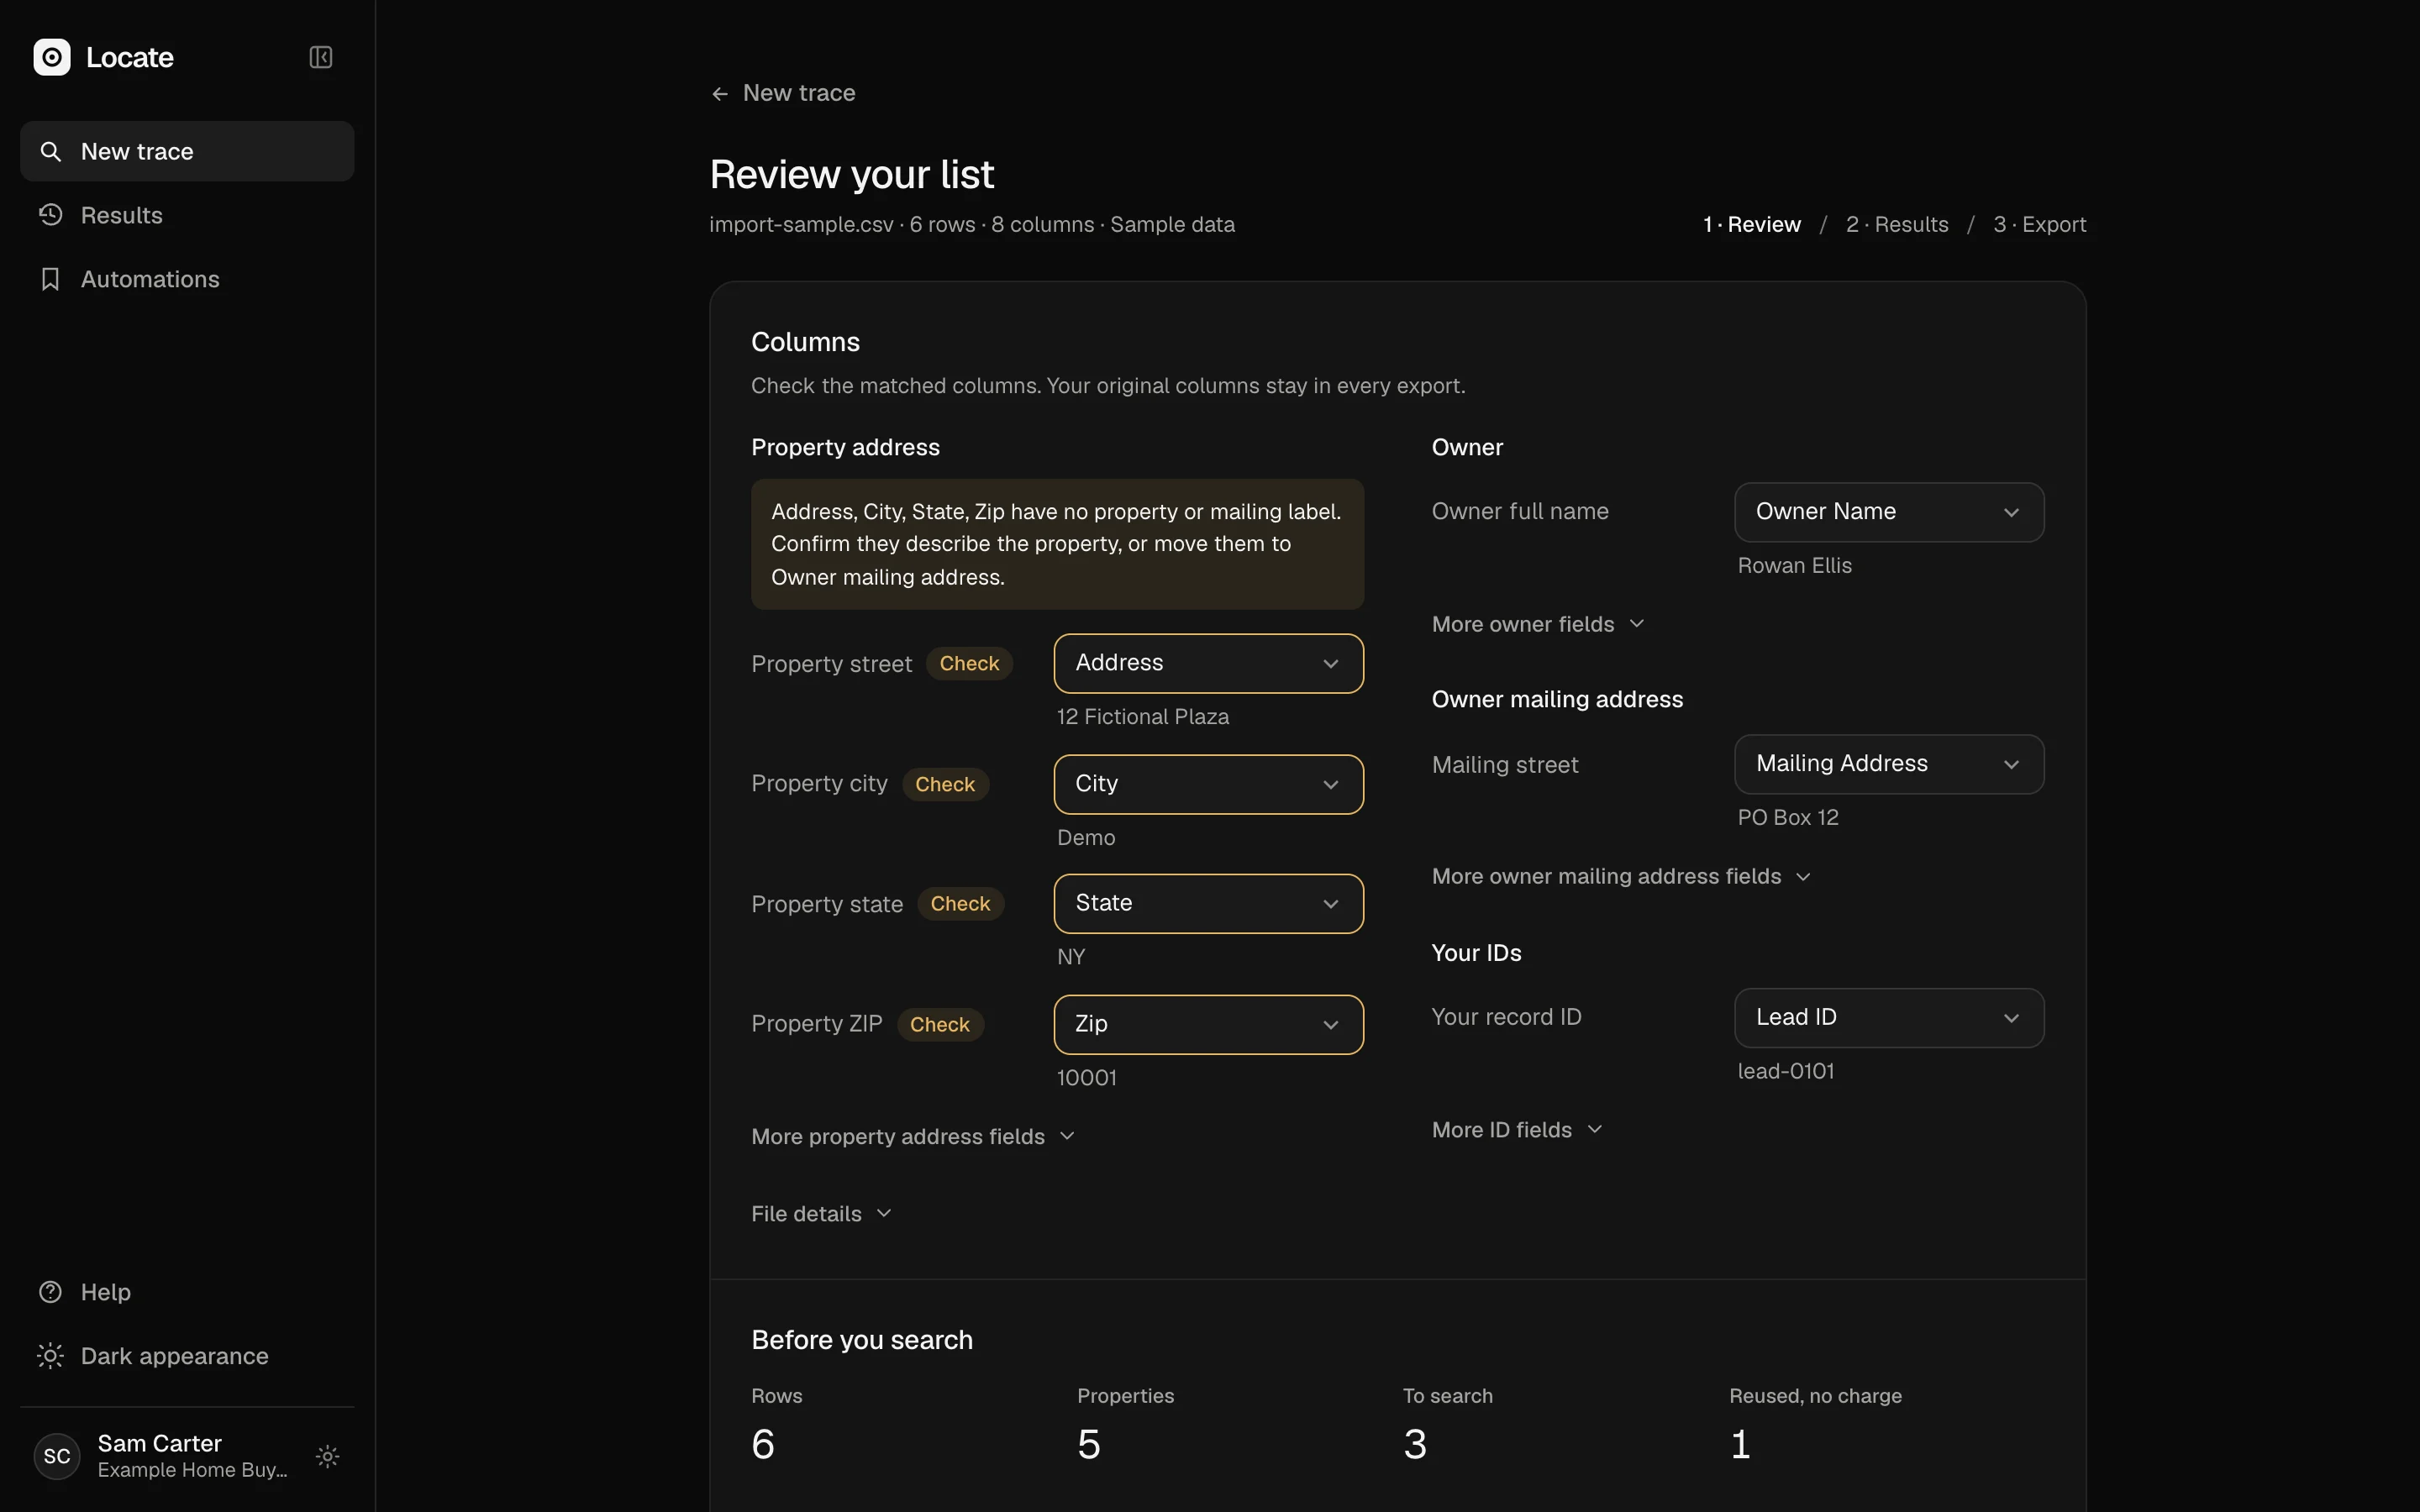Viewport: 2420px width, 1512px height.
Task: Expand File details section
Action: coord(821,1213)
